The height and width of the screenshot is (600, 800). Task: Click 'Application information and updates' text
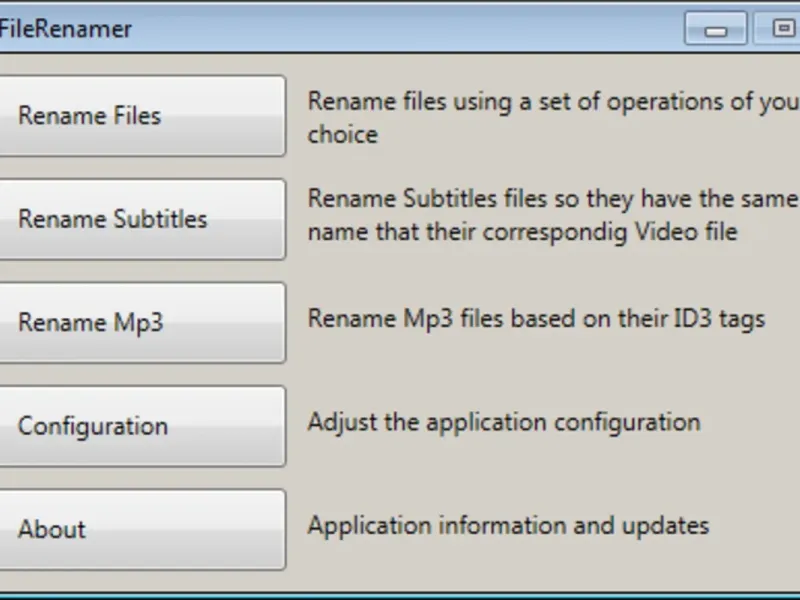point(508,525)
